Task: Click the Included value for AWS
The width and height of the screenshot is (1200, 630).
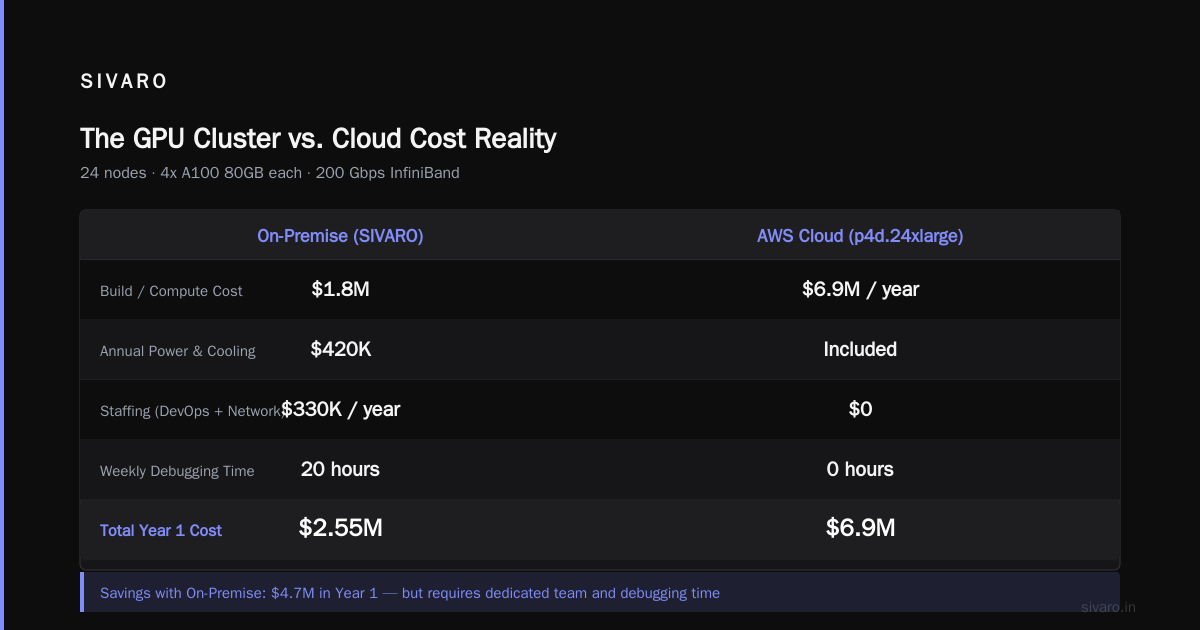Action: [860, 349]
